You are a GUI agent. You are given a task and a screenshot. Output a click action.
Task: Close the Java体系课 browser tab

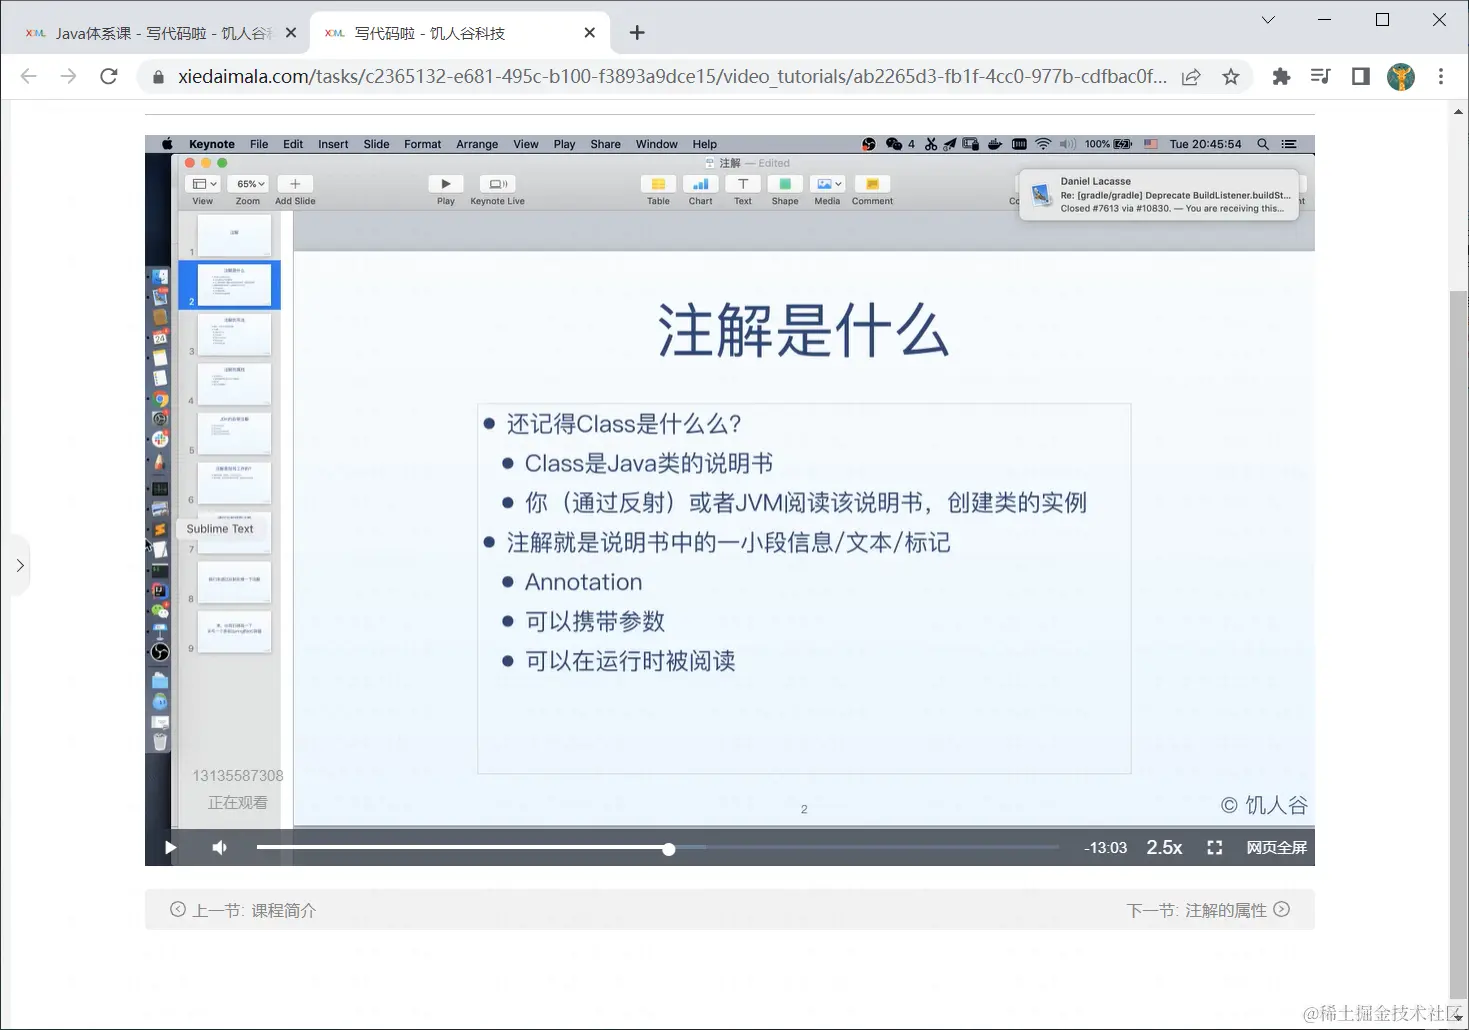291,33
